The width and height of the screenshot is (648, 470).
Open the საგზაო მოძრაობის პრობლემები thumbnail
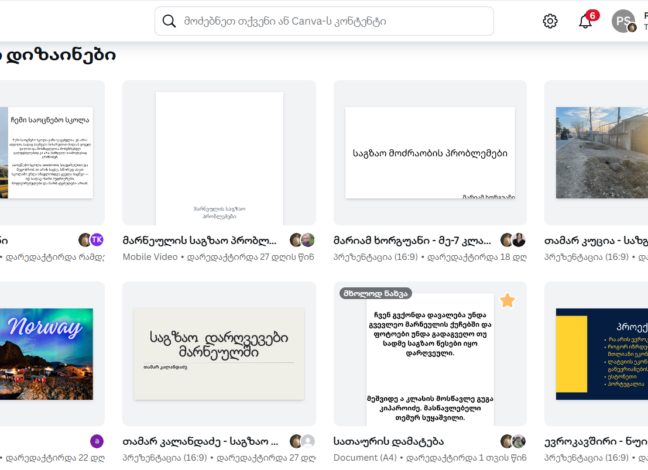[430, 153]
